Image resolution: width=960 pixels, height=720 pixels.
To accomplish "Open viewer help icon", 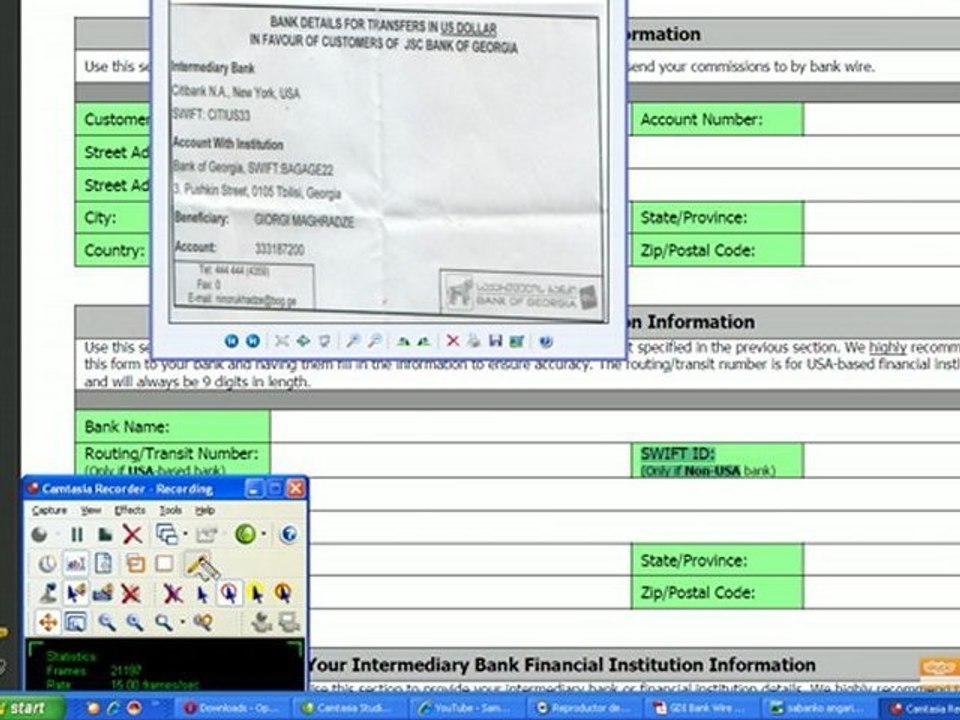I will 546,341.
